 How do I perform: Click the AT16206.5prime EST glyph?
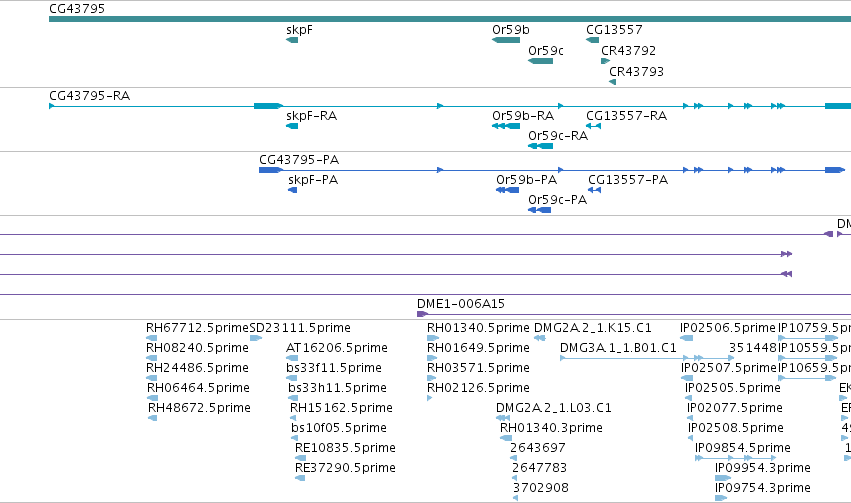click(292, 358)
